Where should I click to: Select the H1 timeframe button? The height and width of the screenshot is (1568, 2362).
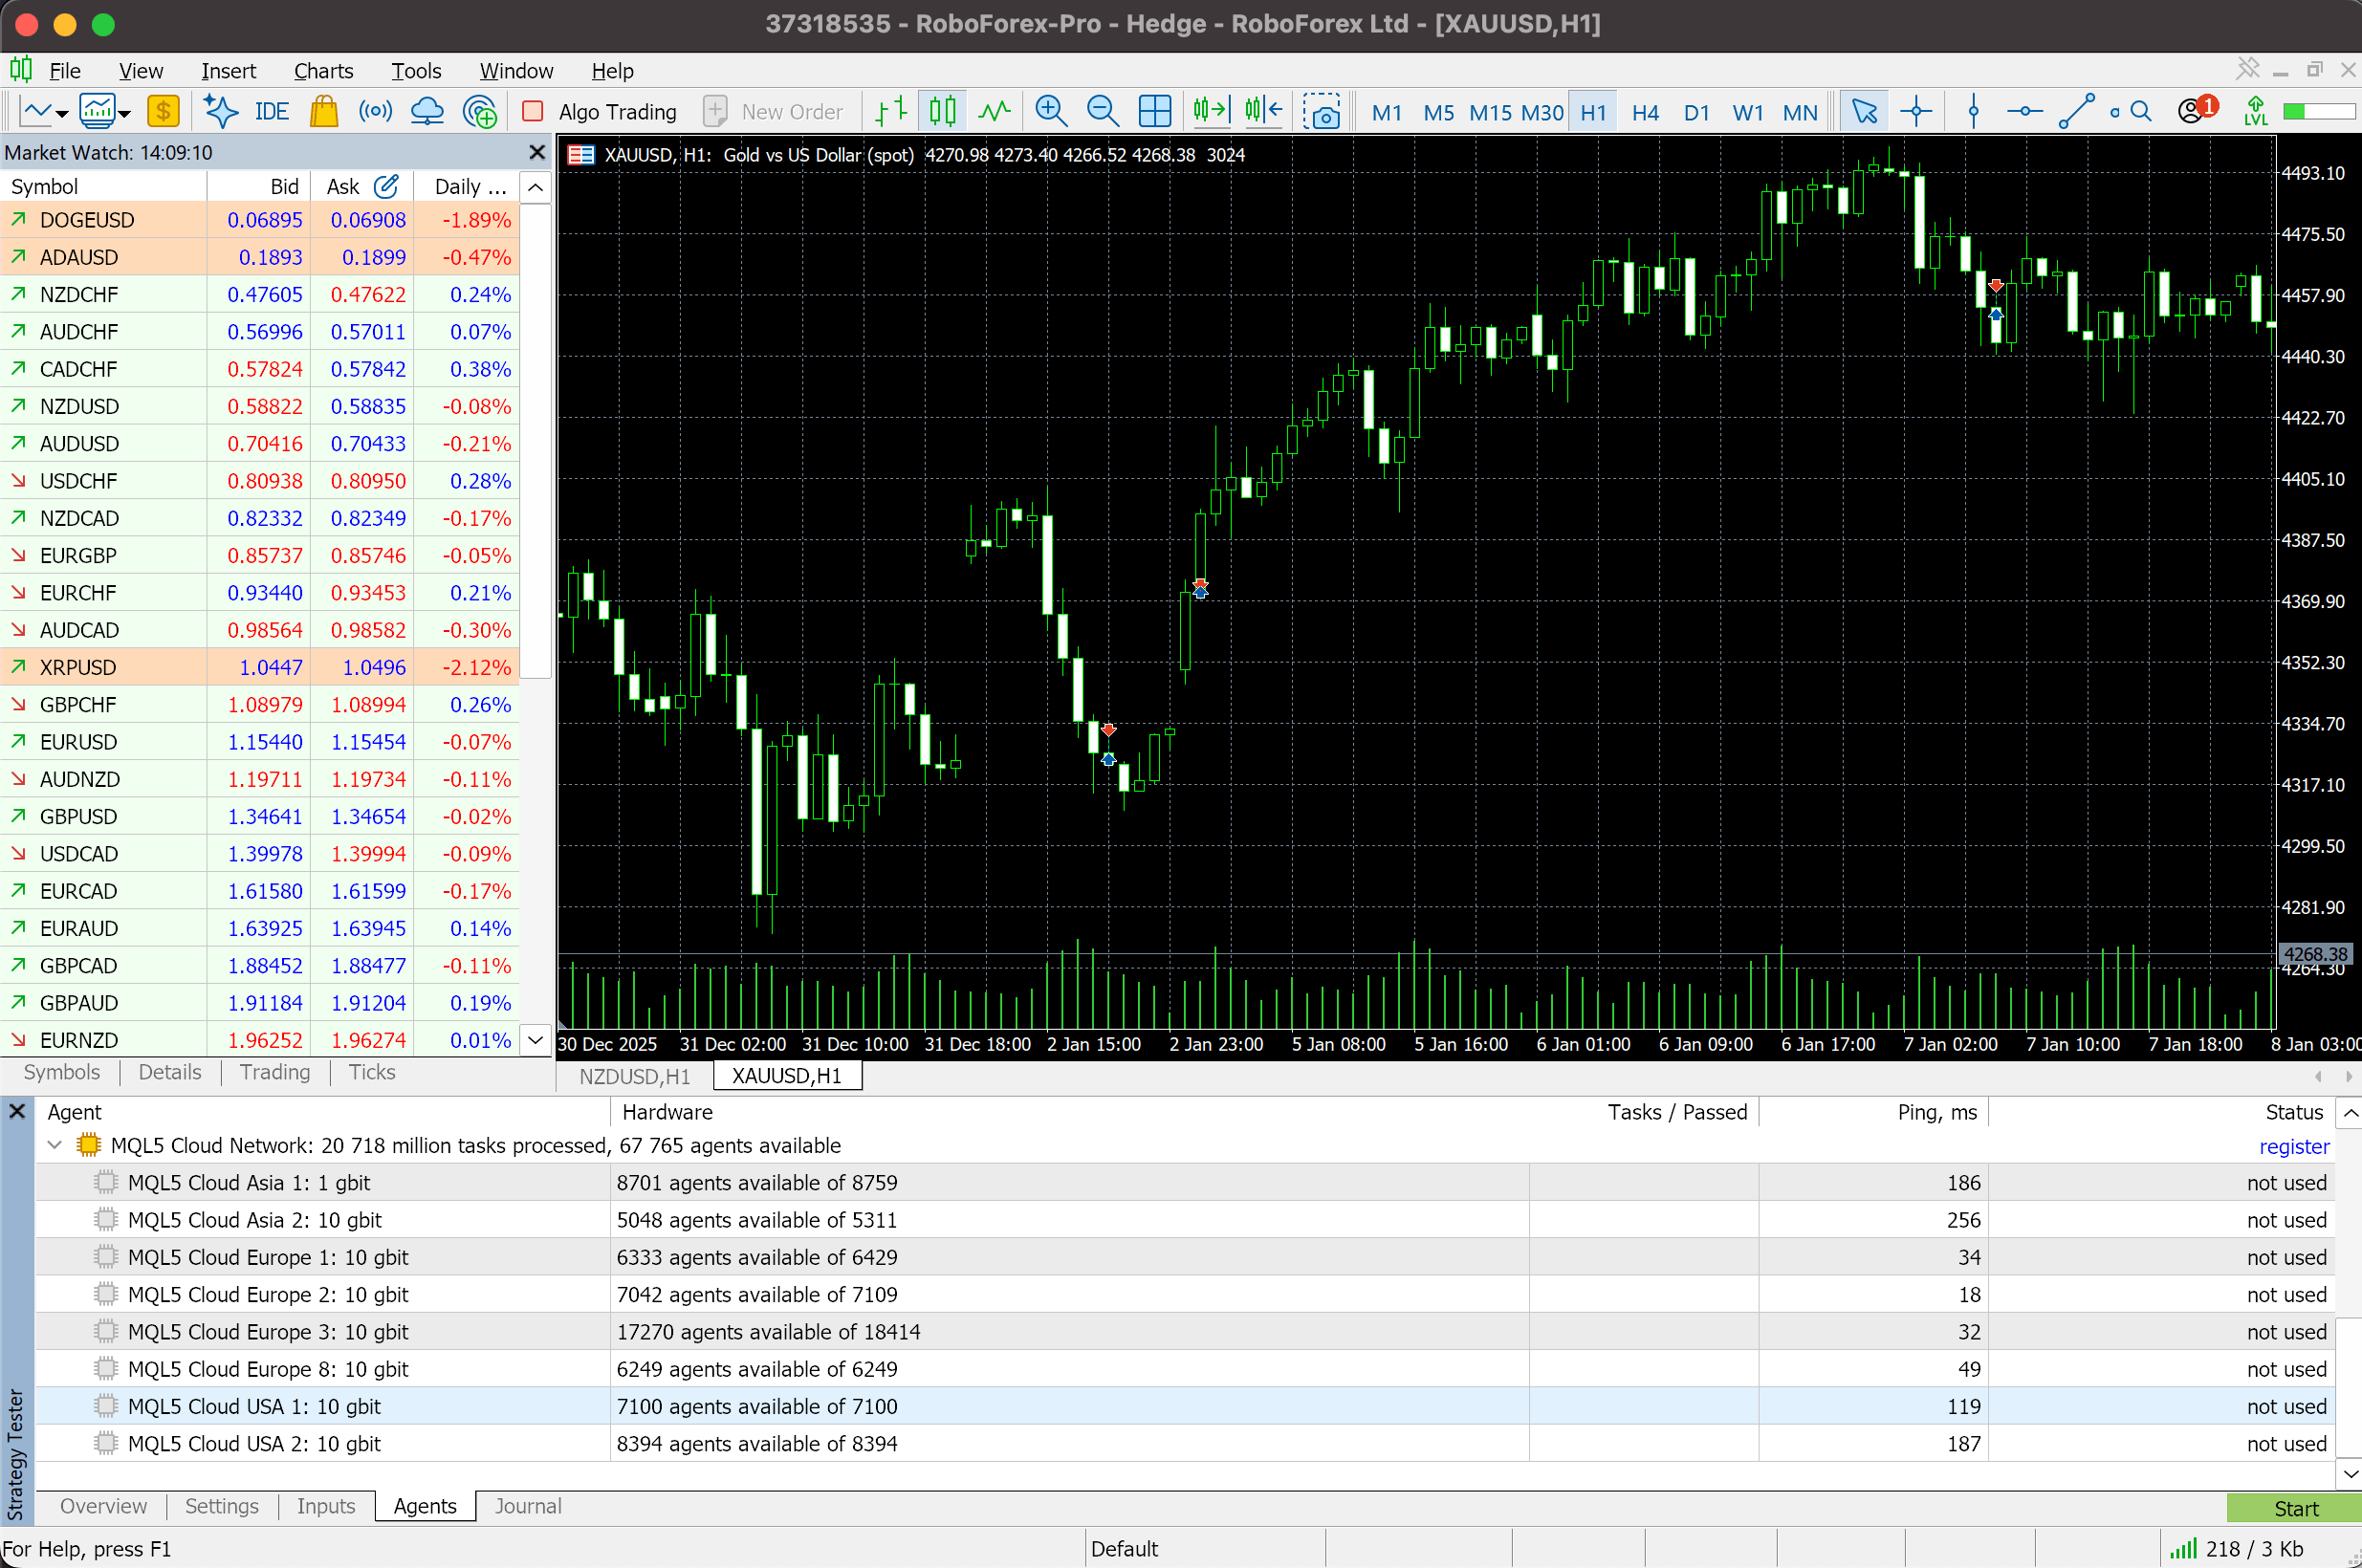pos(1593,111)
